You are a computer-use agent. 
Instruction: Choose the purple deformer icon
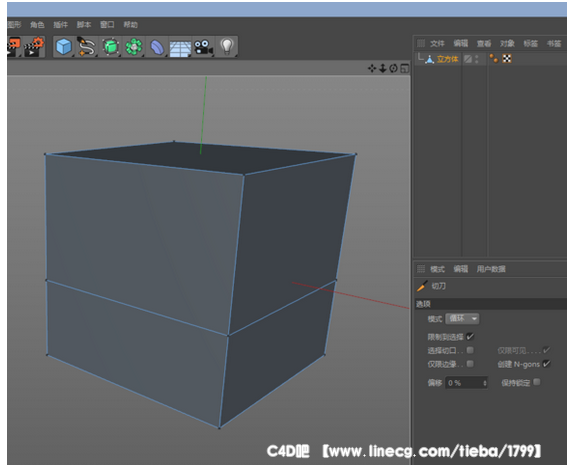tap(157, 47)
